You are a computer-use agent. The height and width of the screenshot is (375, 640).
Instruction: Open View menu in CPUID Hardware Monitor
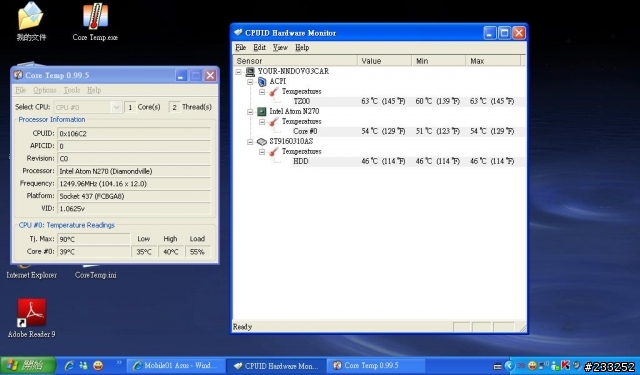pos(280,47)
